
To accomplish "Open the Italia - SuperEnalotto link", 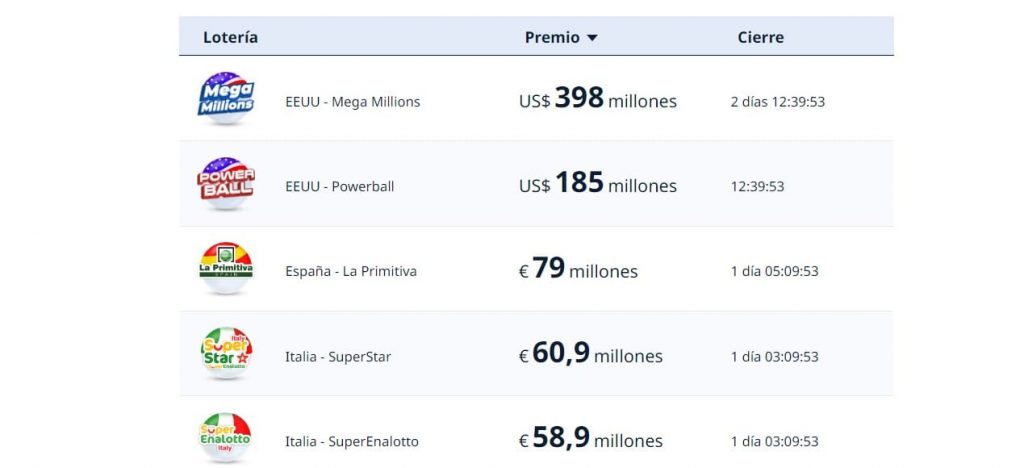I will (x=352, y=442).
